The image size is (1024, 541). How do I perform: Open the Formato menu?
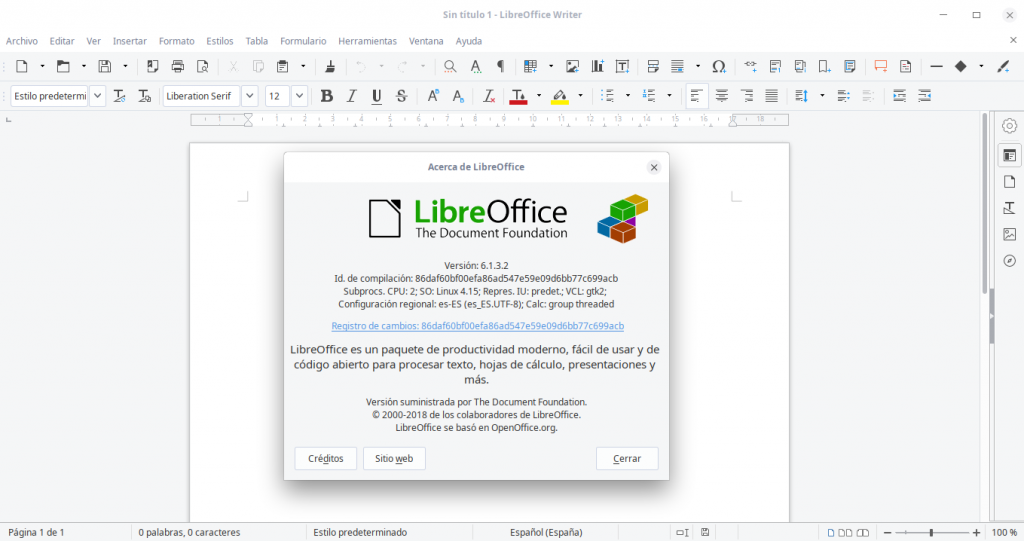[176, 41]
